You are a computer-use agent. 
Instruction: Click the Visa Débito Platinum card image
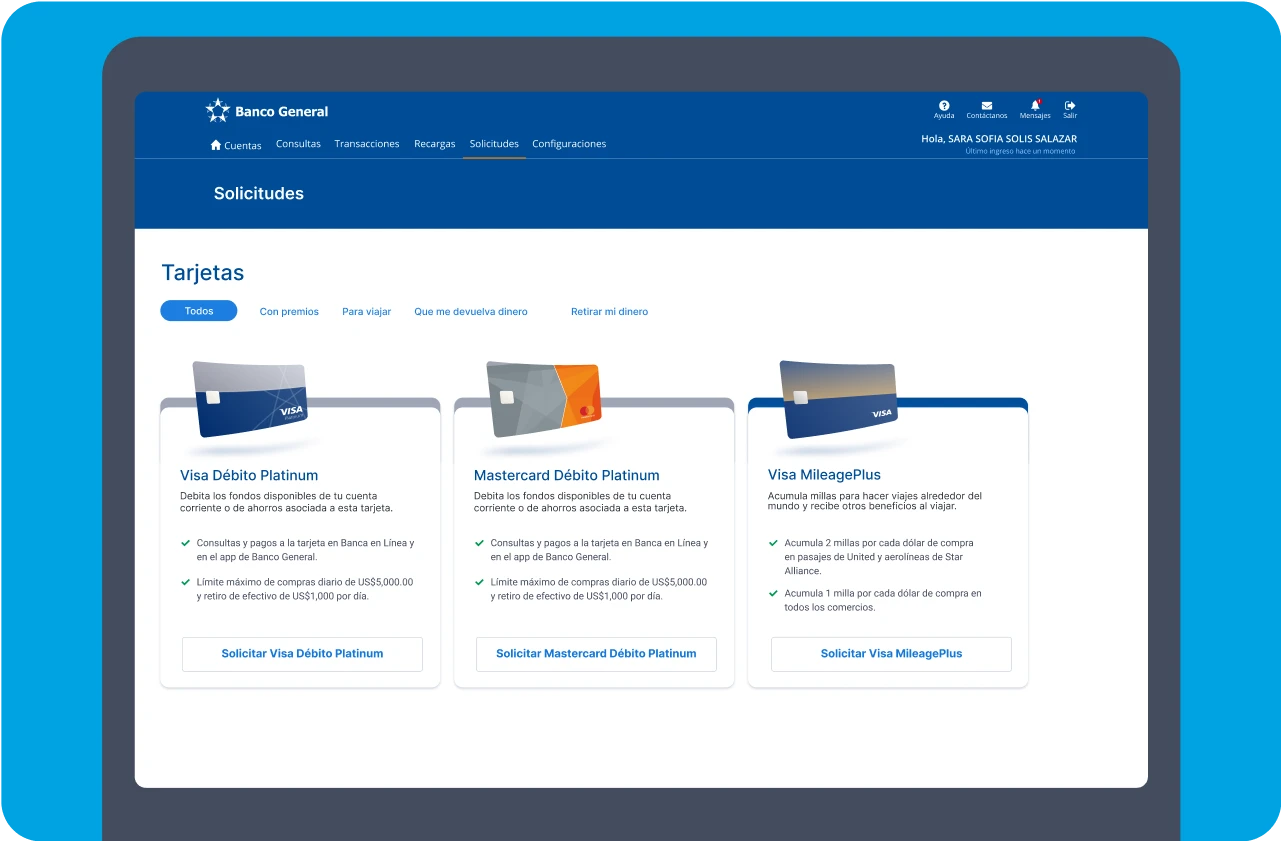251,399
